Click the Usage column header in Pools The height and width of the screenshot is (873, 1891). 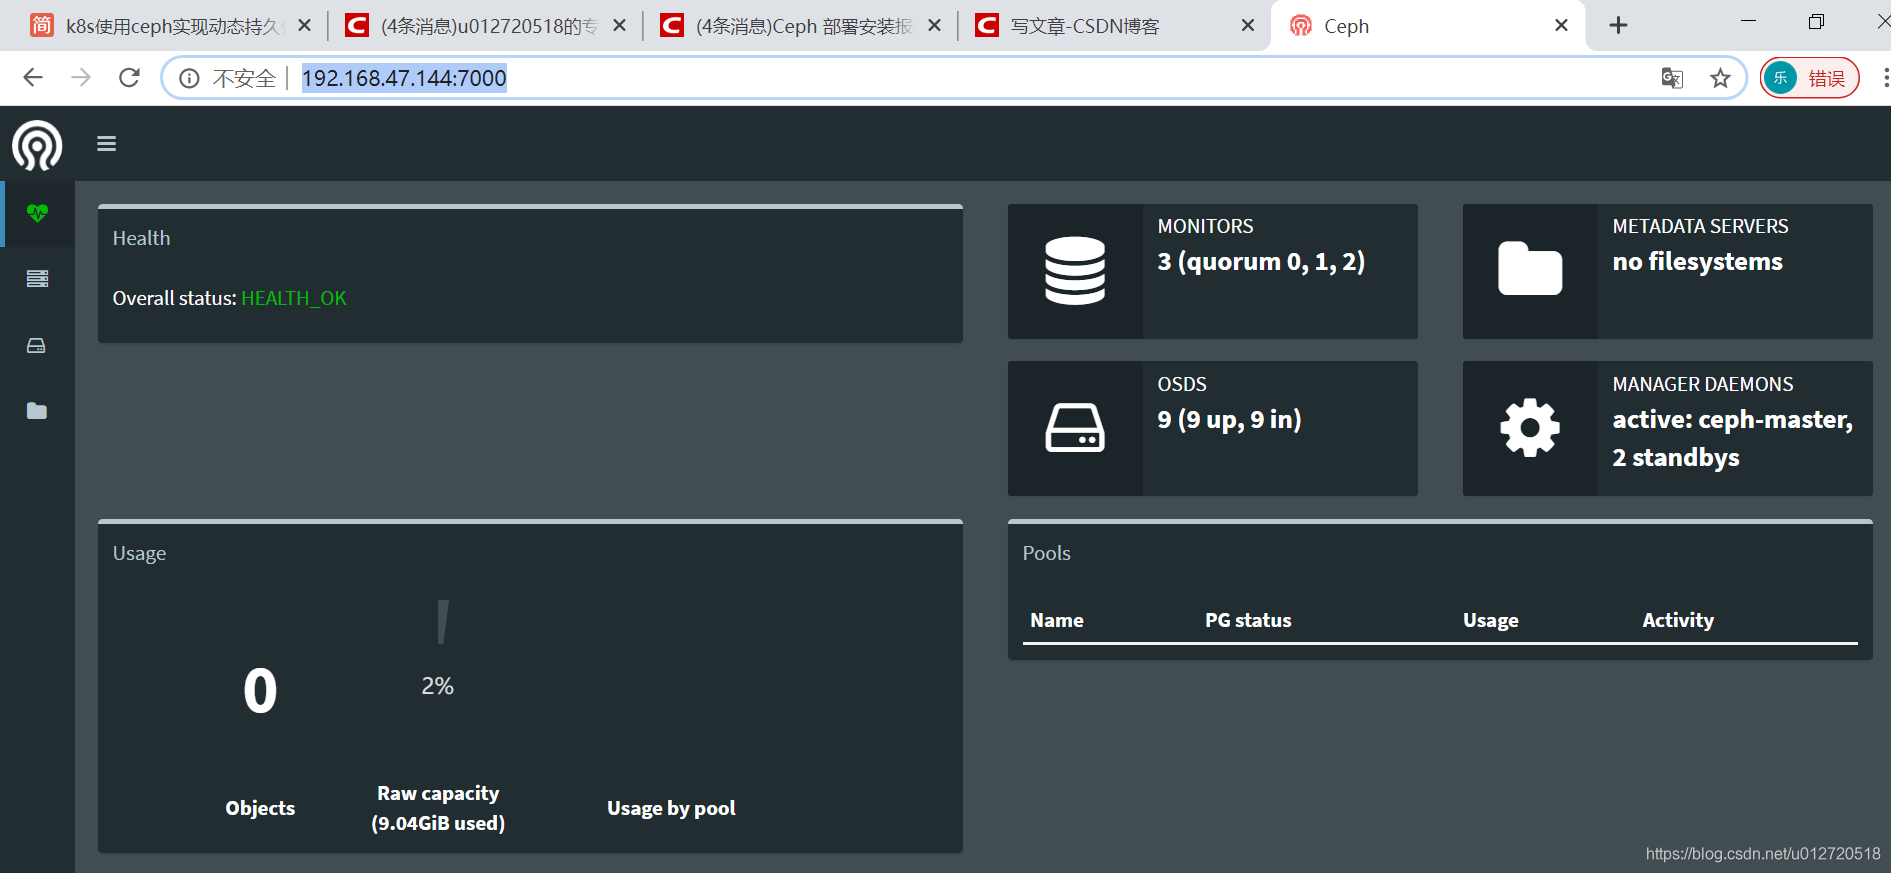(1491, 620)
